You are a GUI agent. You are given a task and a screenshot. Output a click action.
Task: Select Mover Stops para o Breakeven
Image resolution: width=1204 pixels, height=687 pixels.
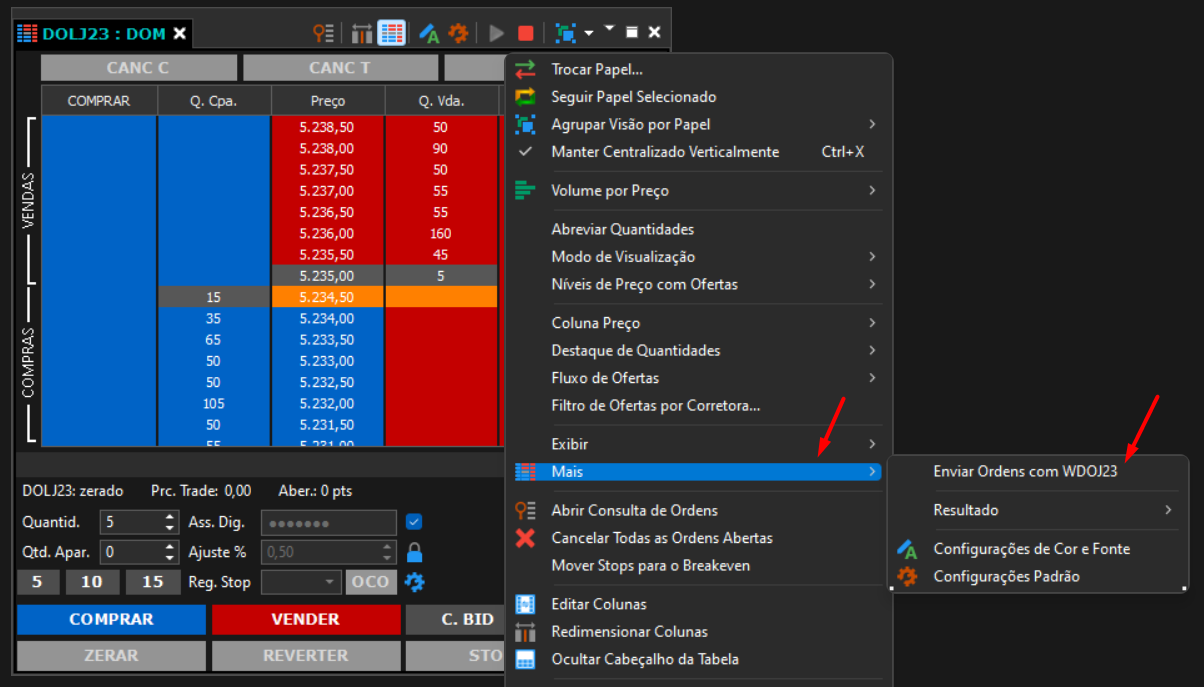[696, 565]
